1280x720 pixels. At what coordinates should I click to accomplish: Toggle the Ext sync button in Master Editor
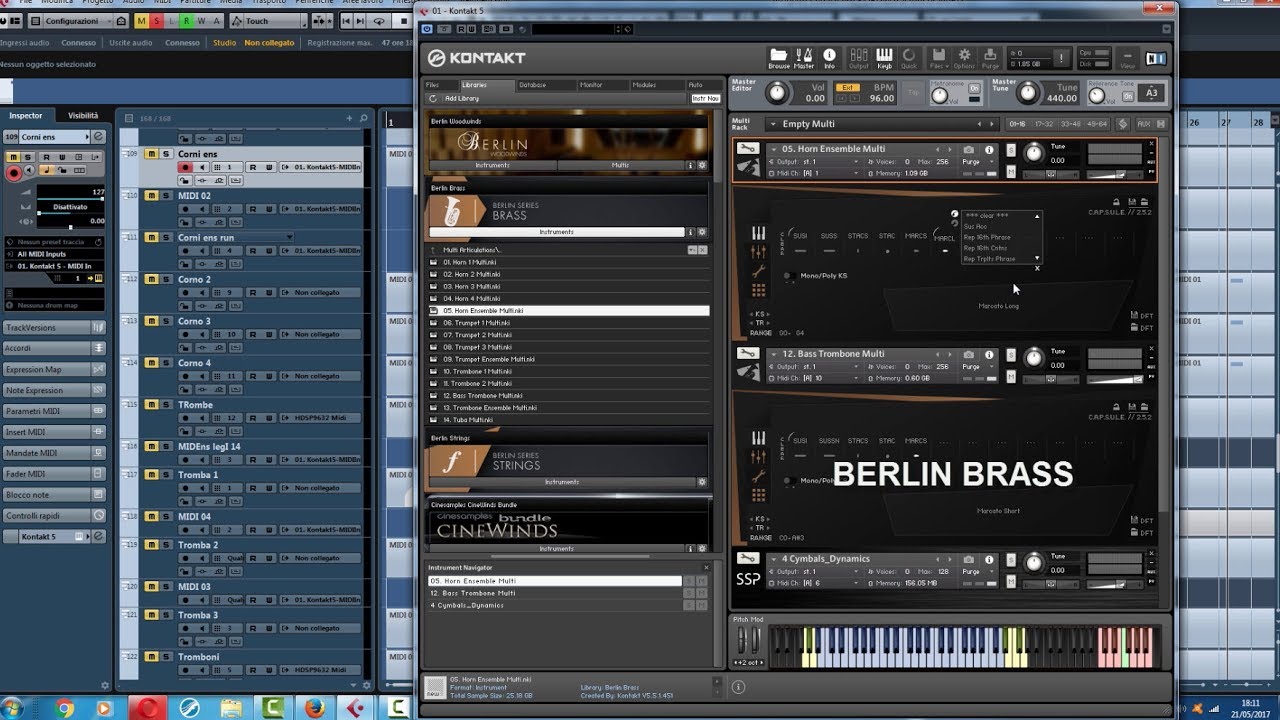(x=848, y=88)
